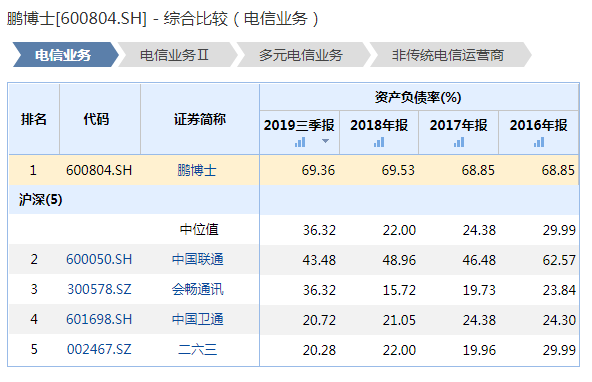Viewport: 592px width, 382px height.
Task: Select 中国联通's 62.57 value
Action: point(559,260)
